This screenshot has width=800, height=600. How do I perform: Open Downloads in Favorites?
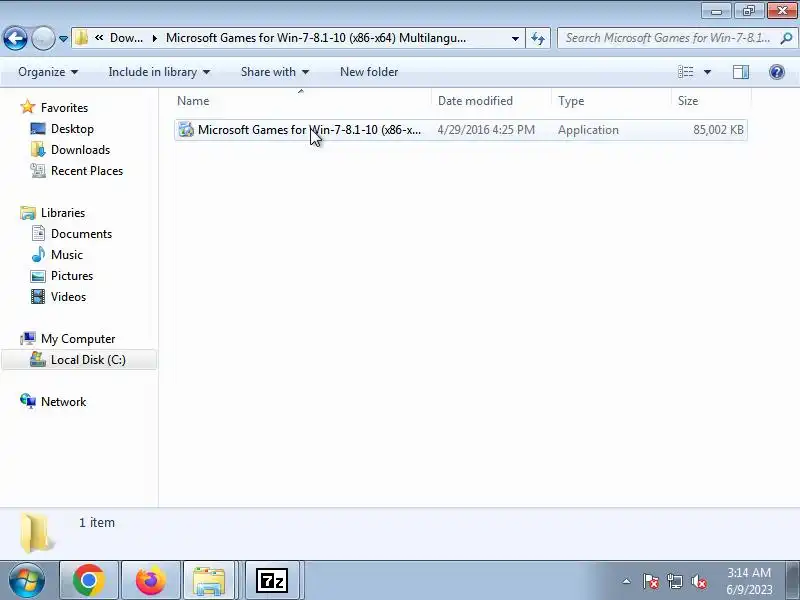(x=80, y=149)
